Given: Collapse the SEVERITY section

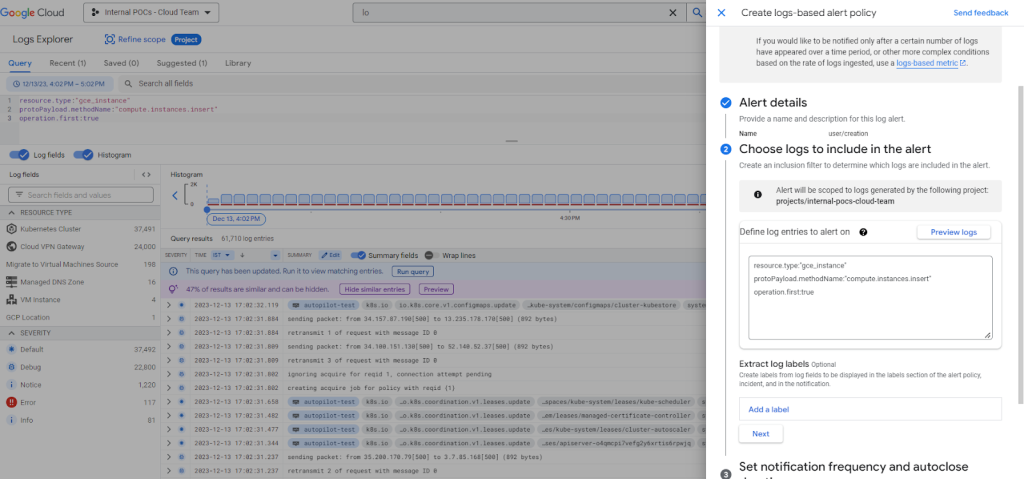Looking at the screenshot, I should coord(12,333).
